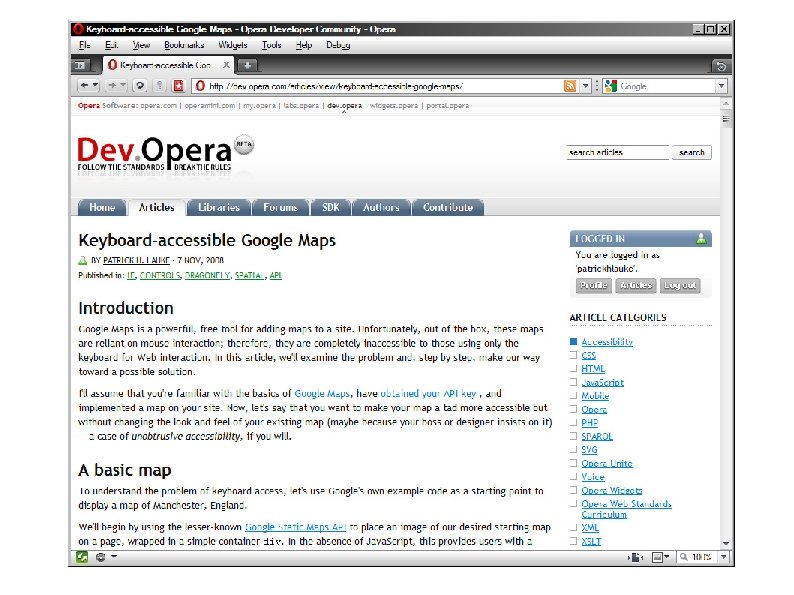The image size is (794, 595).
Task: Click the vertical scrollbar up arrow
Action: pos(726,103)
